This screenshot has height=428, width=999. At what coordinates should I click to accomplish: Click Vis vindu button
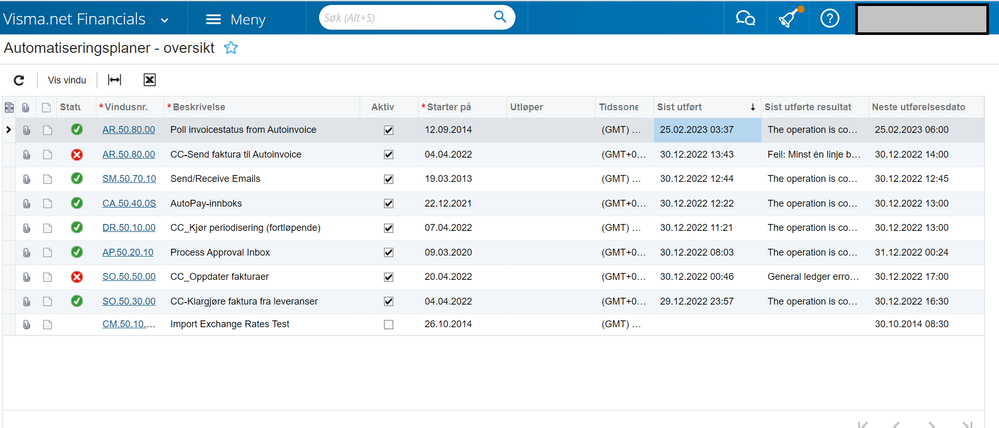coord(67,80)
